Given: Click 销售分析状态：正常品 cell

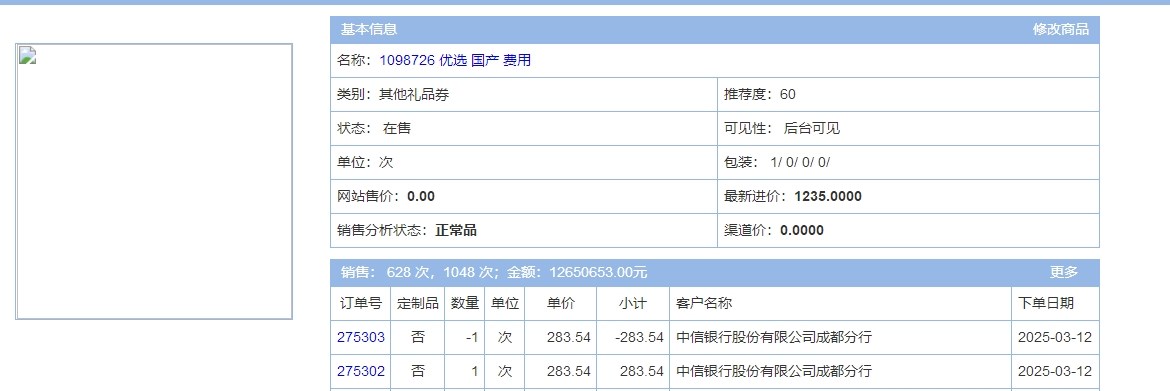Looking at the screenshot, I should (x=523, y=231).
